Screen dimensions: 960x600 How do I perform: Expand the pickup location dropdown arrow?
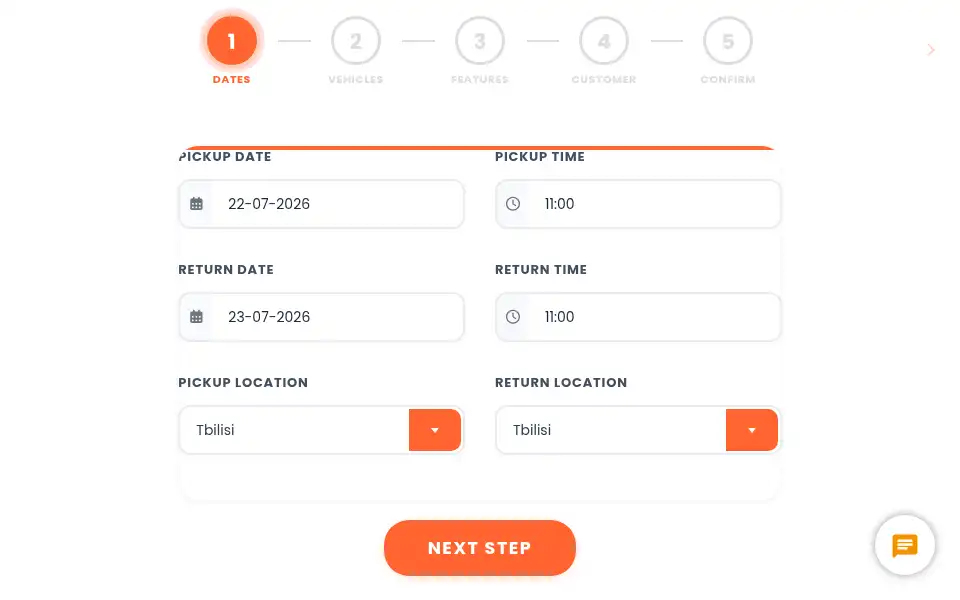[435, 430]
